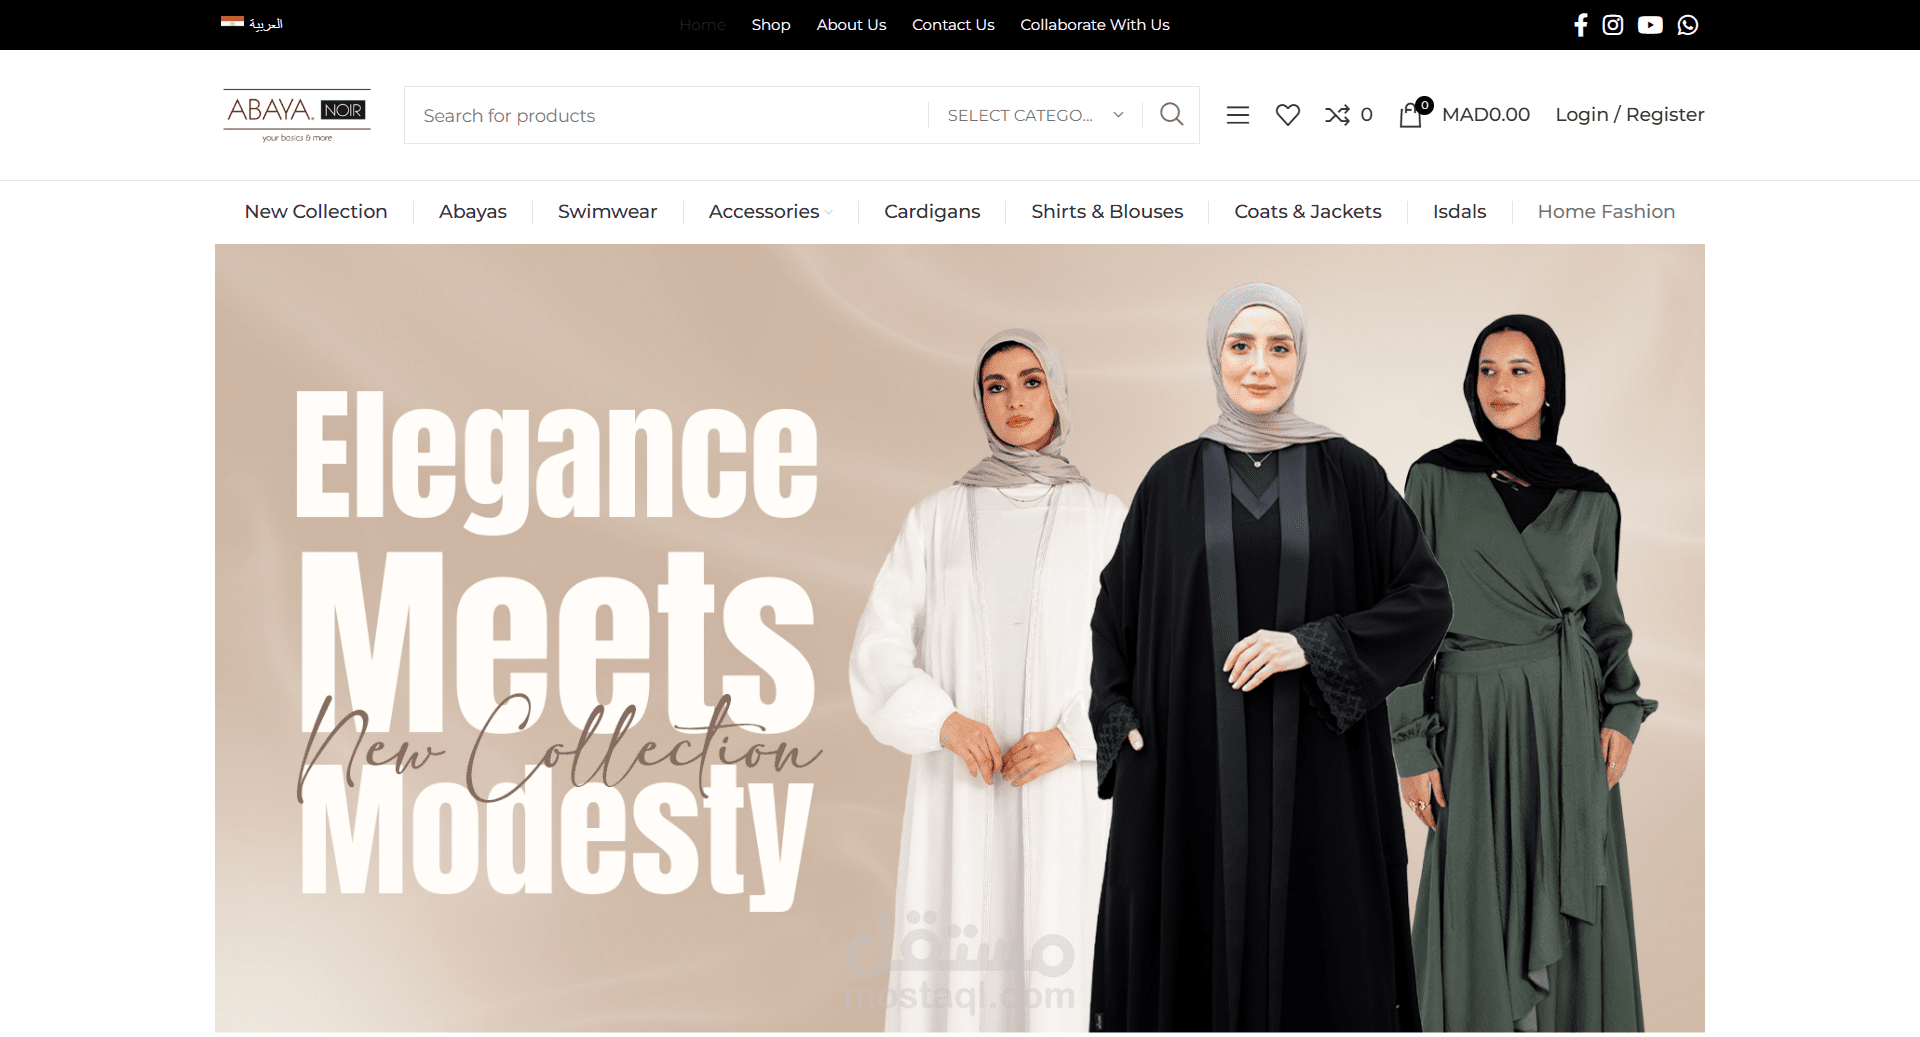
Task: Browse the Cardigans category
Action: point(932,212)
